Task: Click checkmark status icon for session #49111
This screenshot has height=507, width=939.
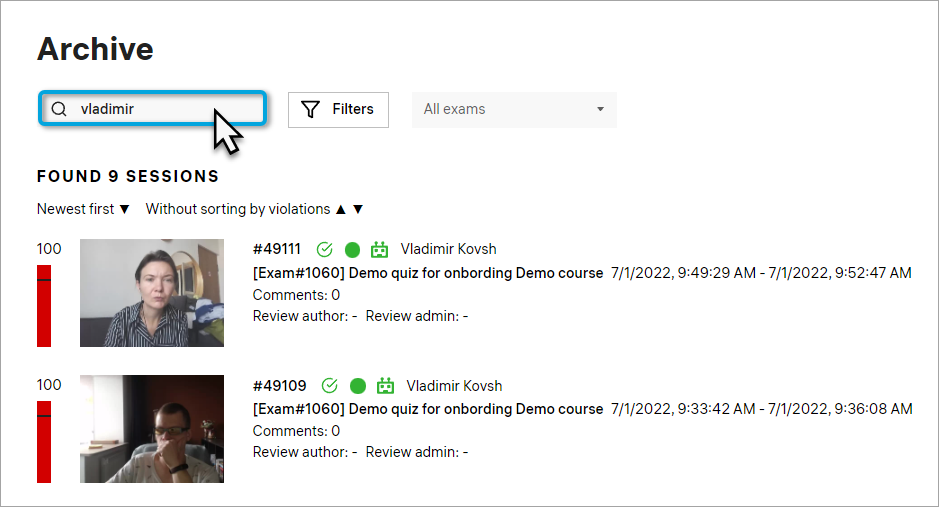Action: click(x=324, y=249)
